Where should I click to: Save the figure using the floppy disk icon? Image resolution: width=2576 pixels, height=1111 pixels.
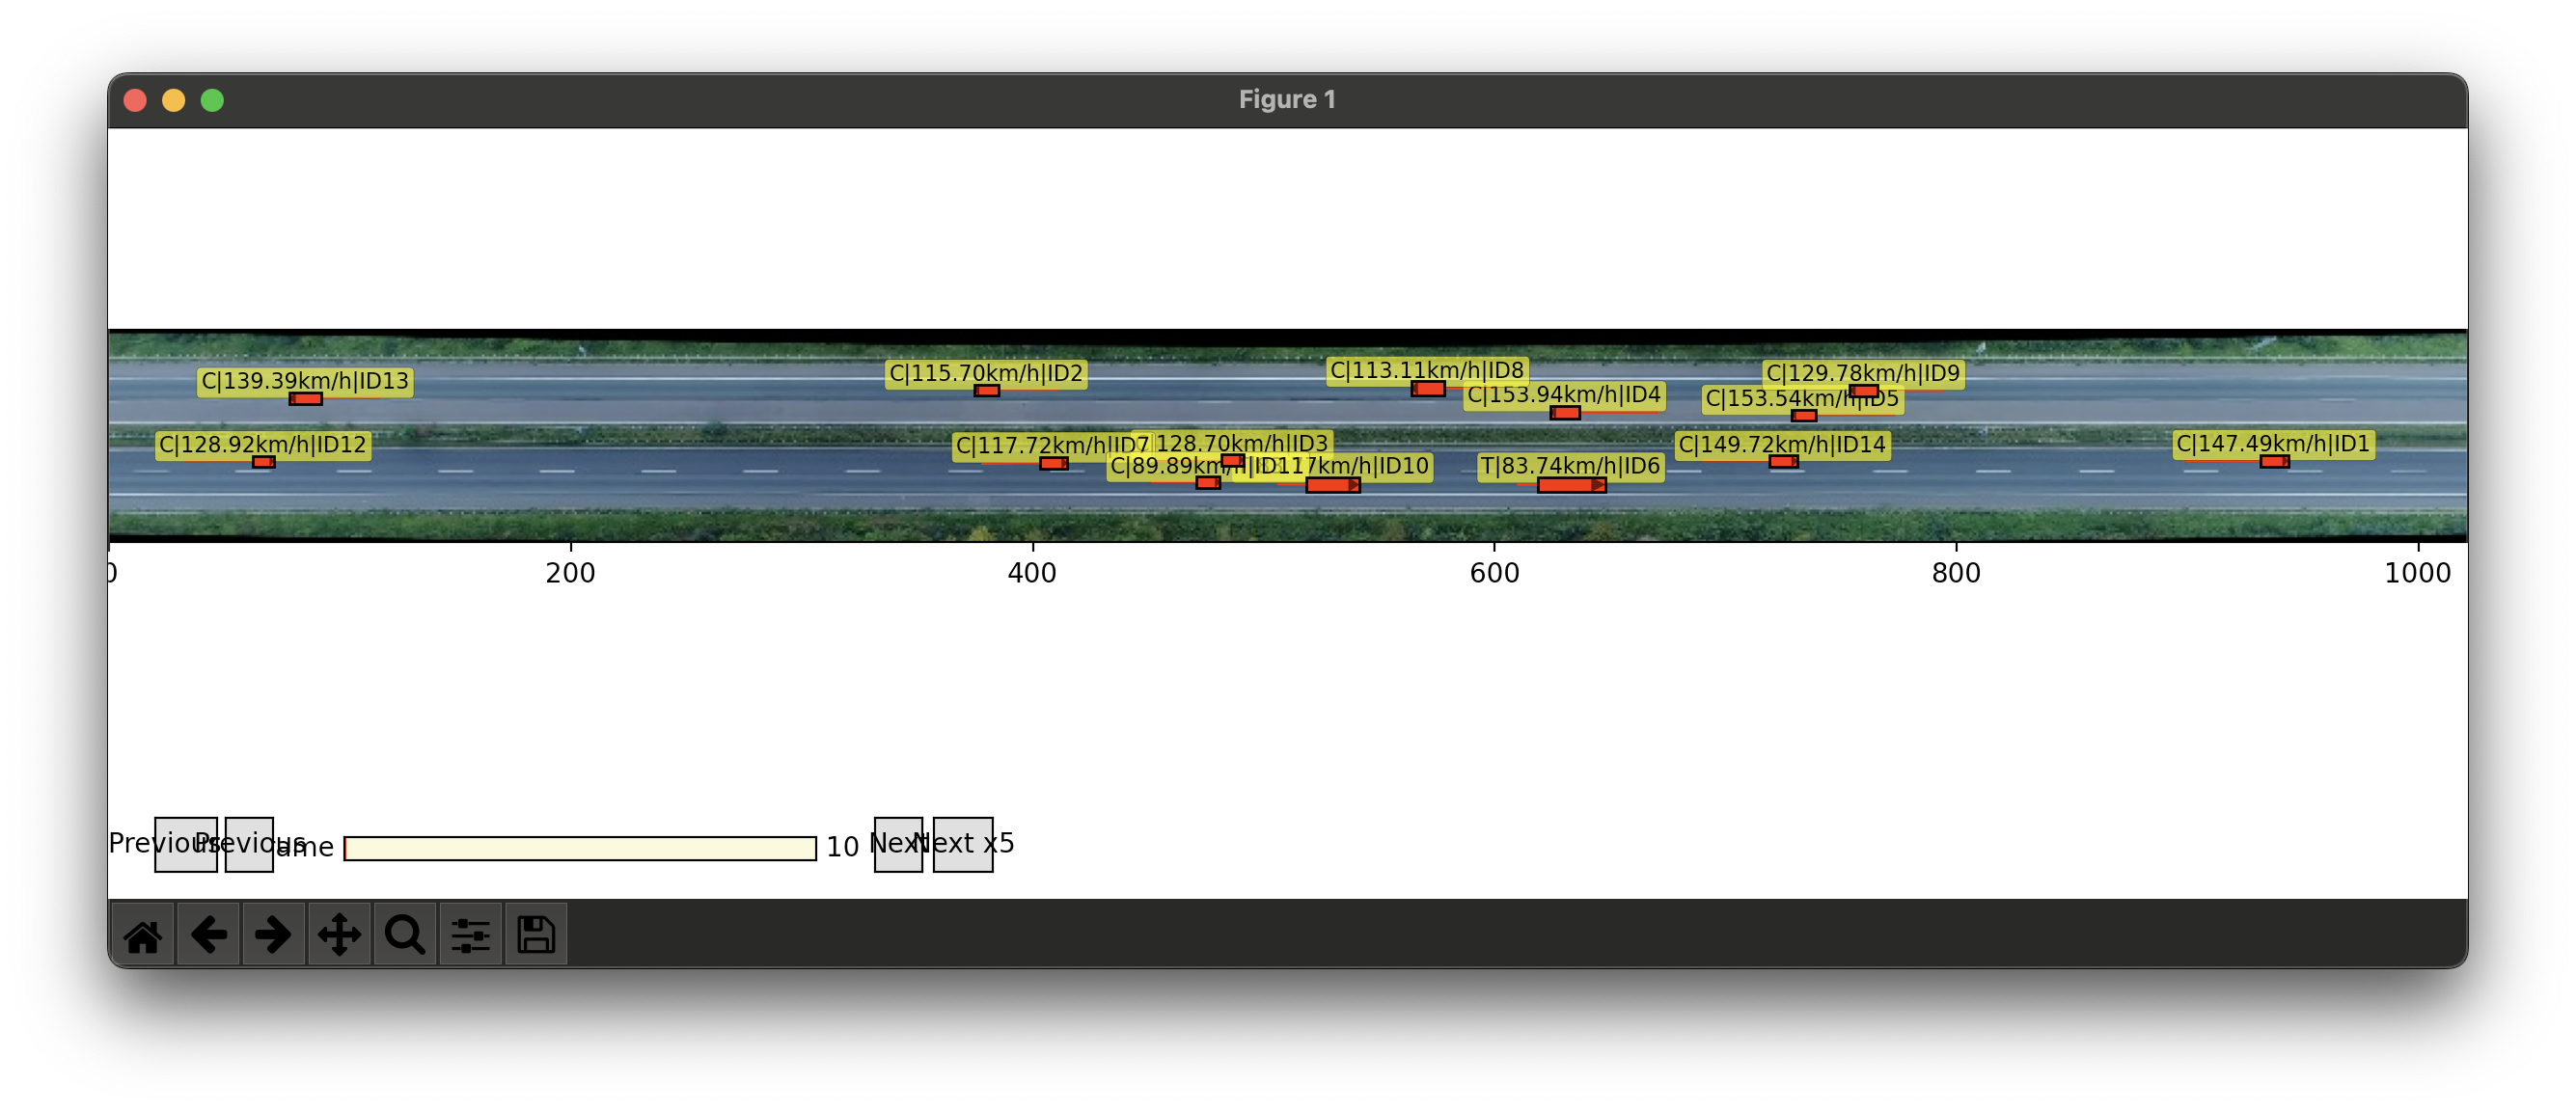pyautogui.click(x=536, y=933)
